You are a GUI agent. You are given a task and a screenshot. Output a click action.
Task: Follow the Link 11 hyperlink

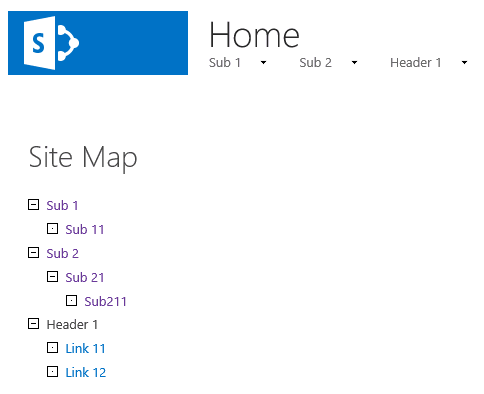point(85,349)
